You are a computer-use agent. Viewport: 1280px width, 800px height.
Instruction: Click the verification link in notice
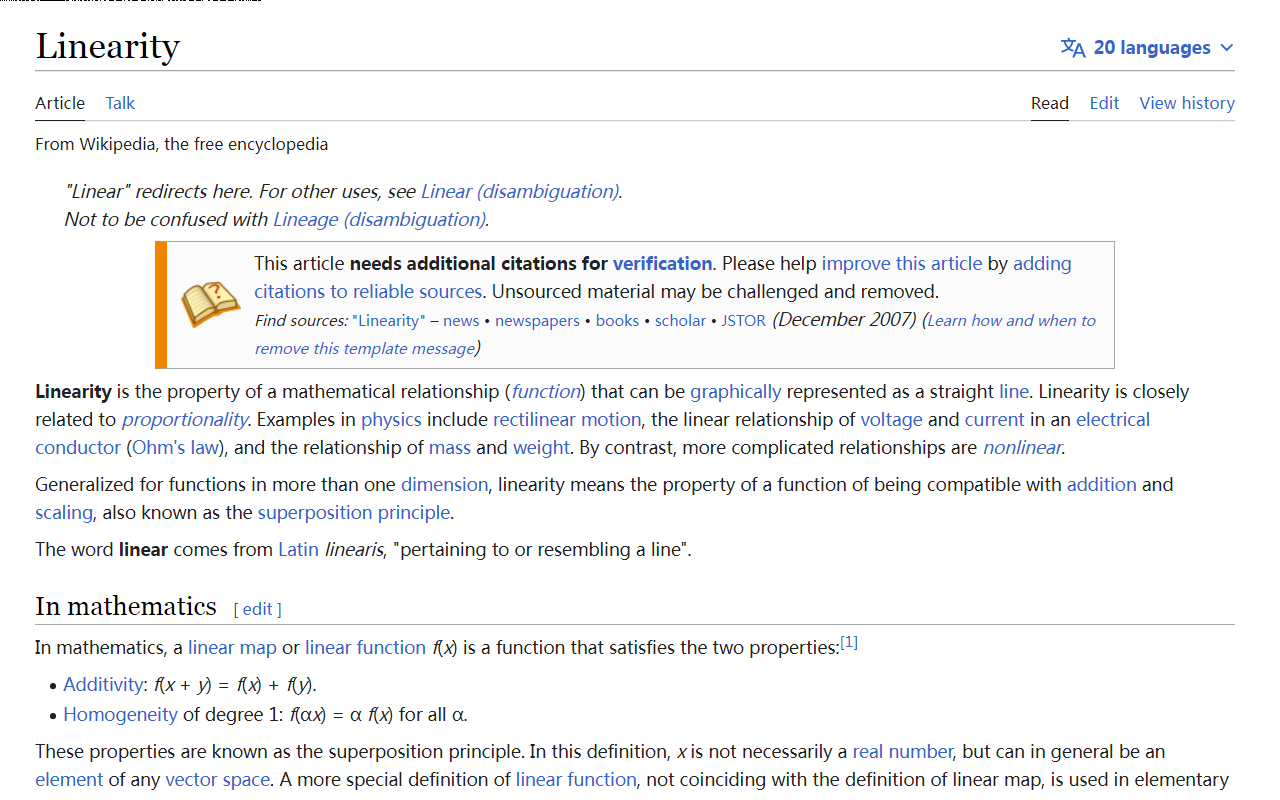pyautogui.click(x=662, y=263)
